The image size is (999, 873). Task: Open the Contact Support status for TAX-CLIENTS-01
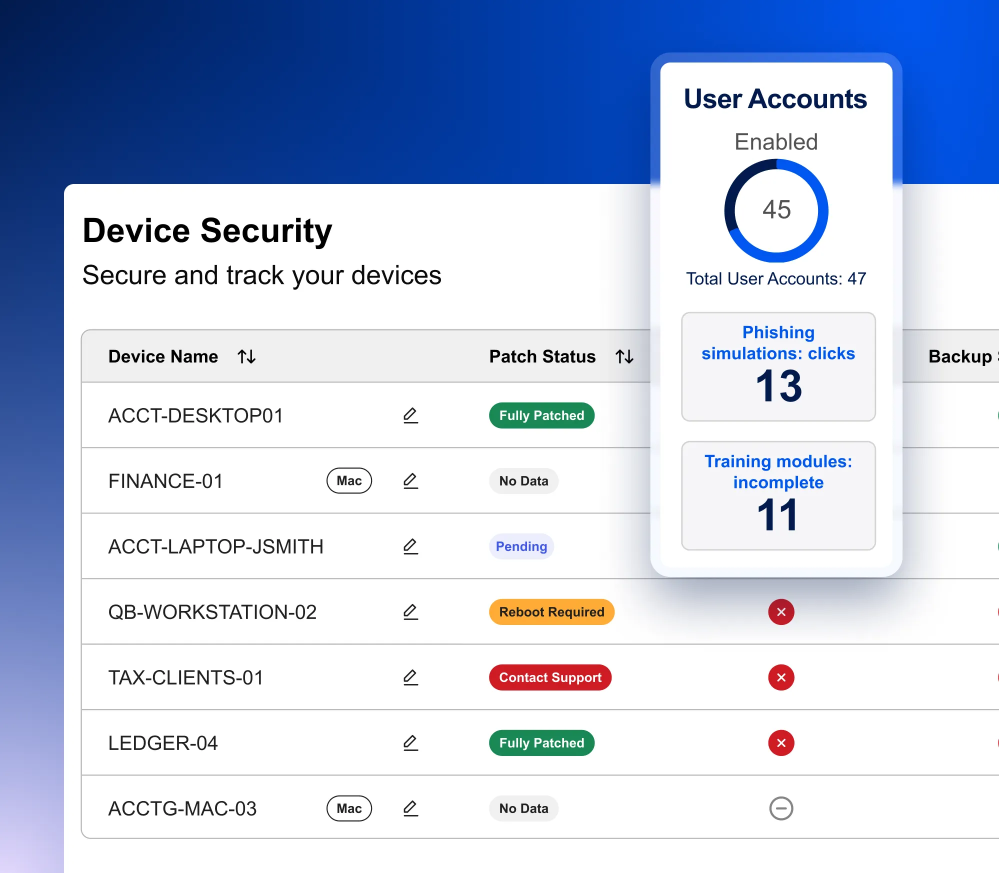click(550, 677)
